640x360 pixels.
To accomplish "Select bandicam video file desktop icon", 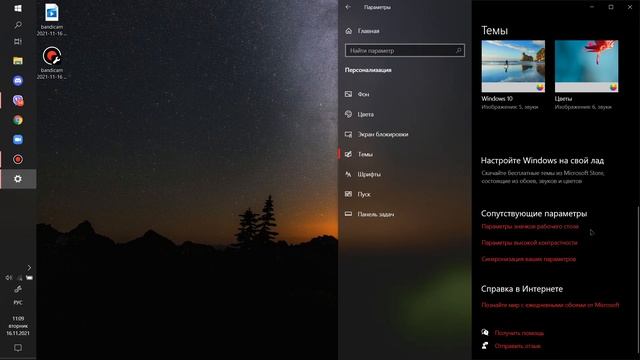I will coord(51,20).
